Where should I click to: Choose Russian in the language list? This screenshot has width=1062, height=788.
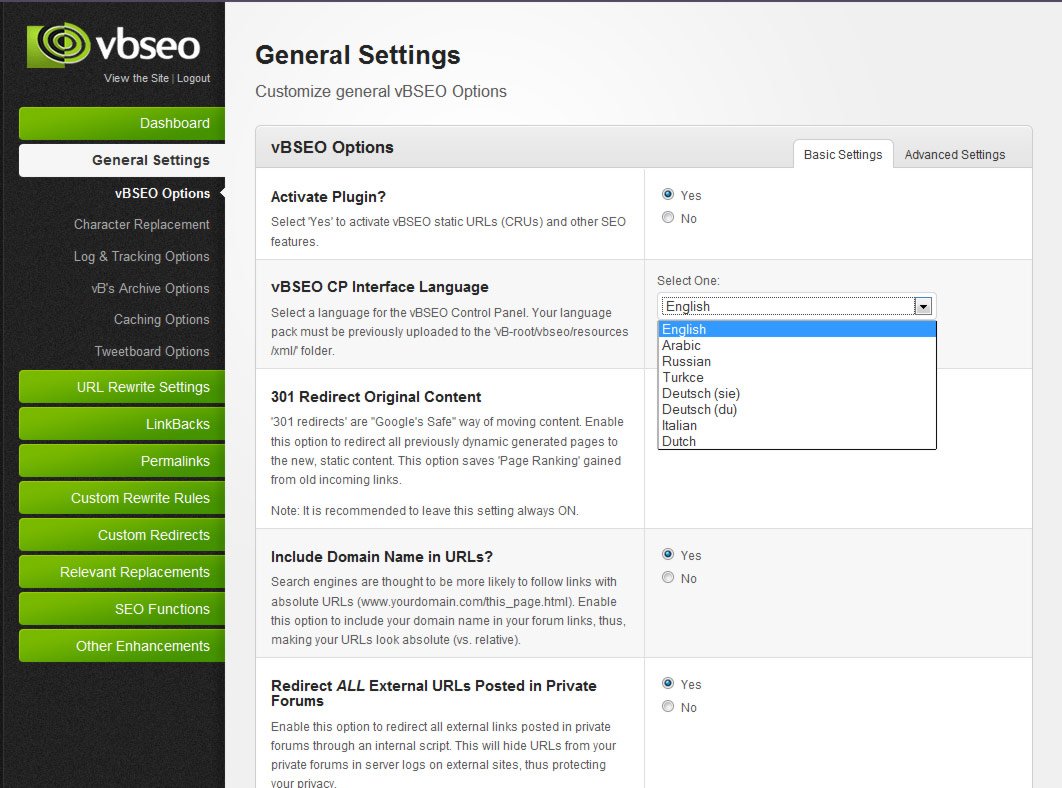pyautogui.click(x=796, y=361)
